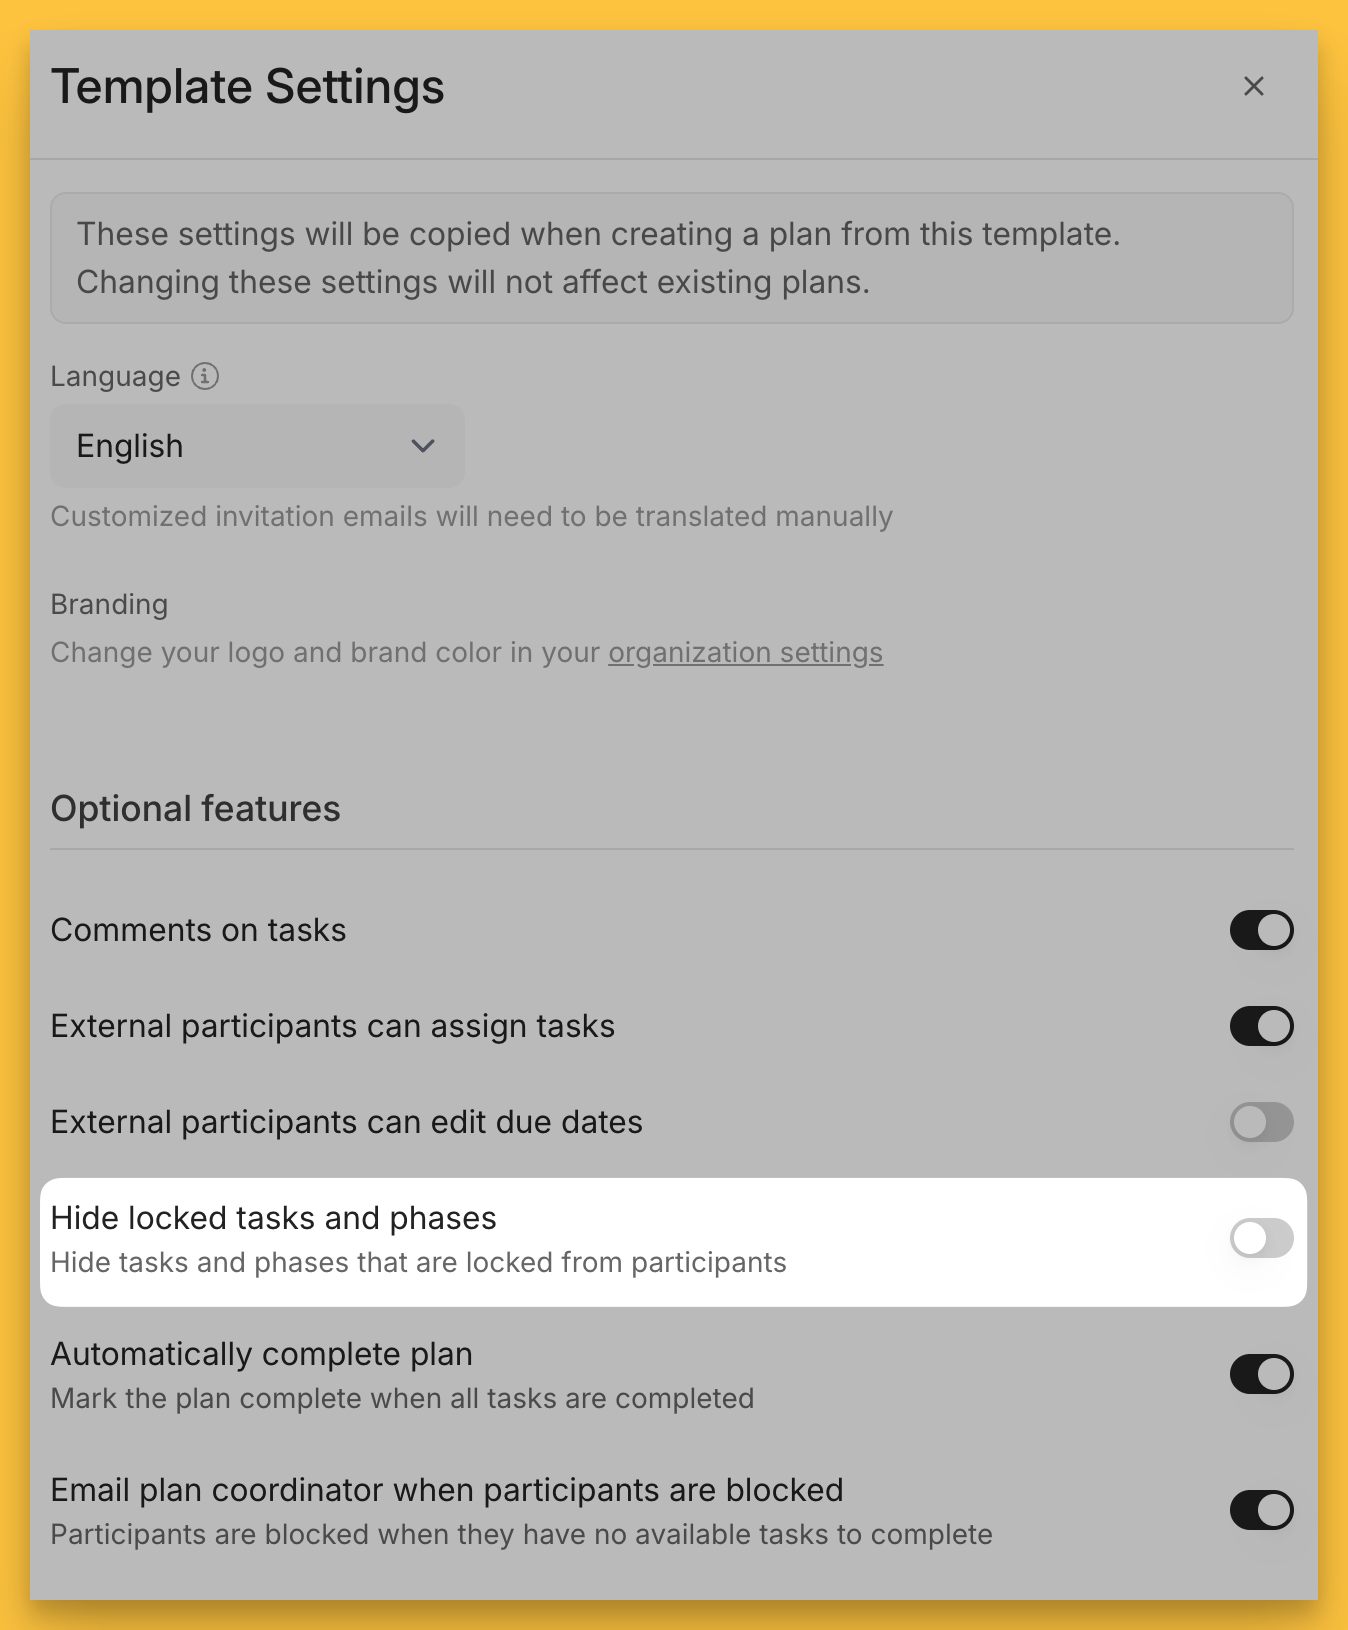Disable the Comments on tasks toggle
This screenshot has height=1630, width=1348.
1261,930
